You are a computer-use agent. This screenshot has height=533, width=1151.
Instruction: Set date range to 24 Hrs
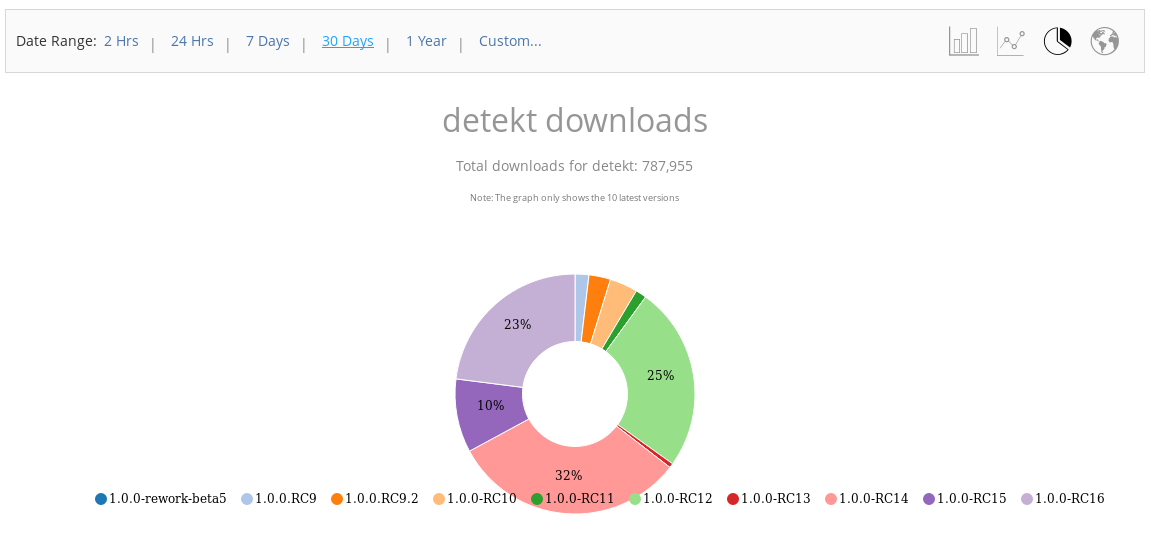tap(192, 41)
